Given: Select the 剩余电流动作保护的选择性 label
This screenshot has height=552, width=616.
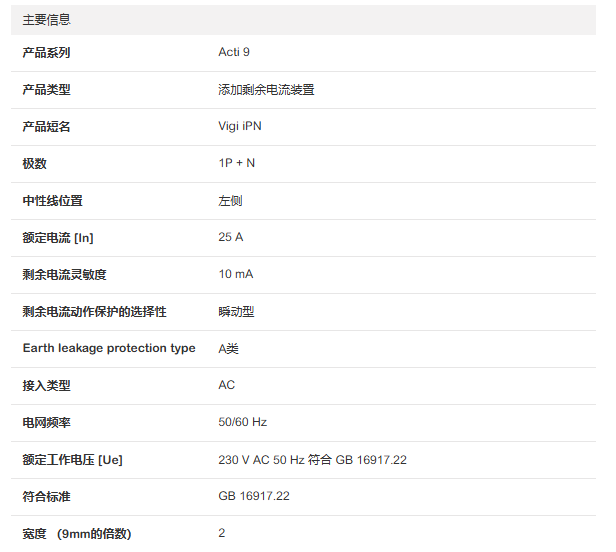Looking at the screenshot, I should click(x=94, y=312).
